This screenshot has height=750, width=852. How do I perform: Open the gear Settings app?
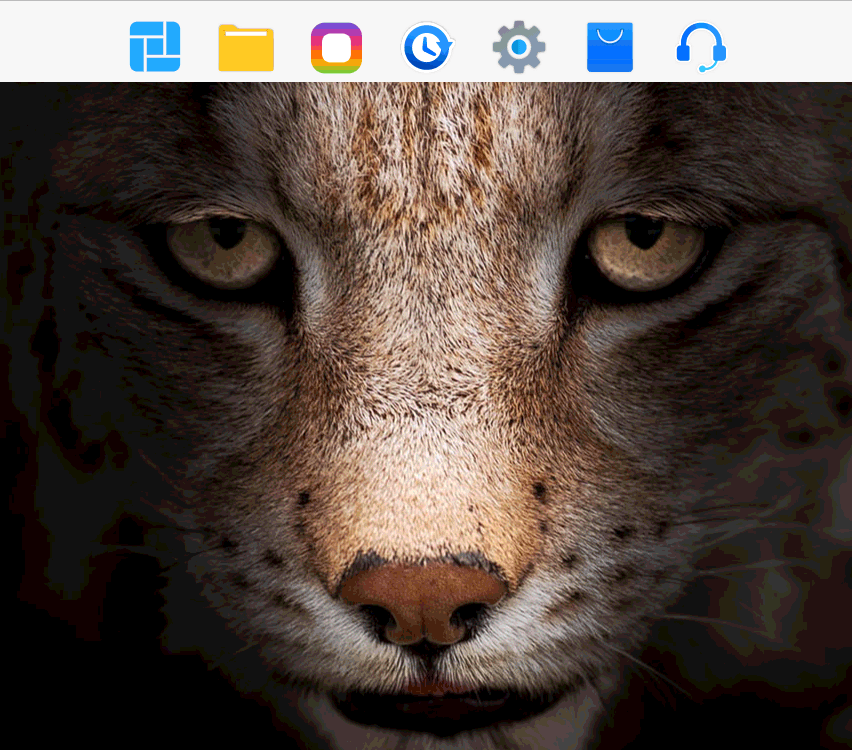(x=519, y=47)
